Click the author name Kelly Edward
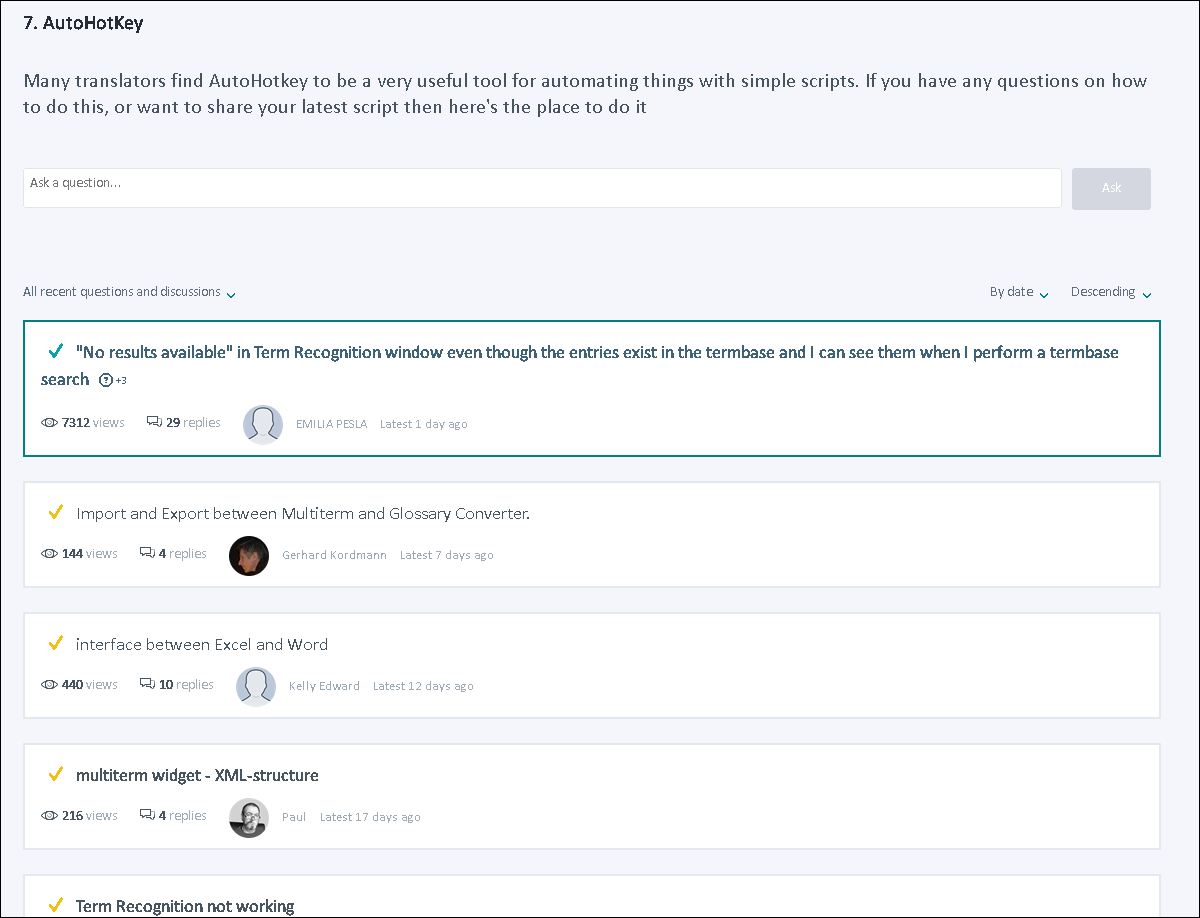The height and width of the screenshot is (918, 1200). click(324, 686)
